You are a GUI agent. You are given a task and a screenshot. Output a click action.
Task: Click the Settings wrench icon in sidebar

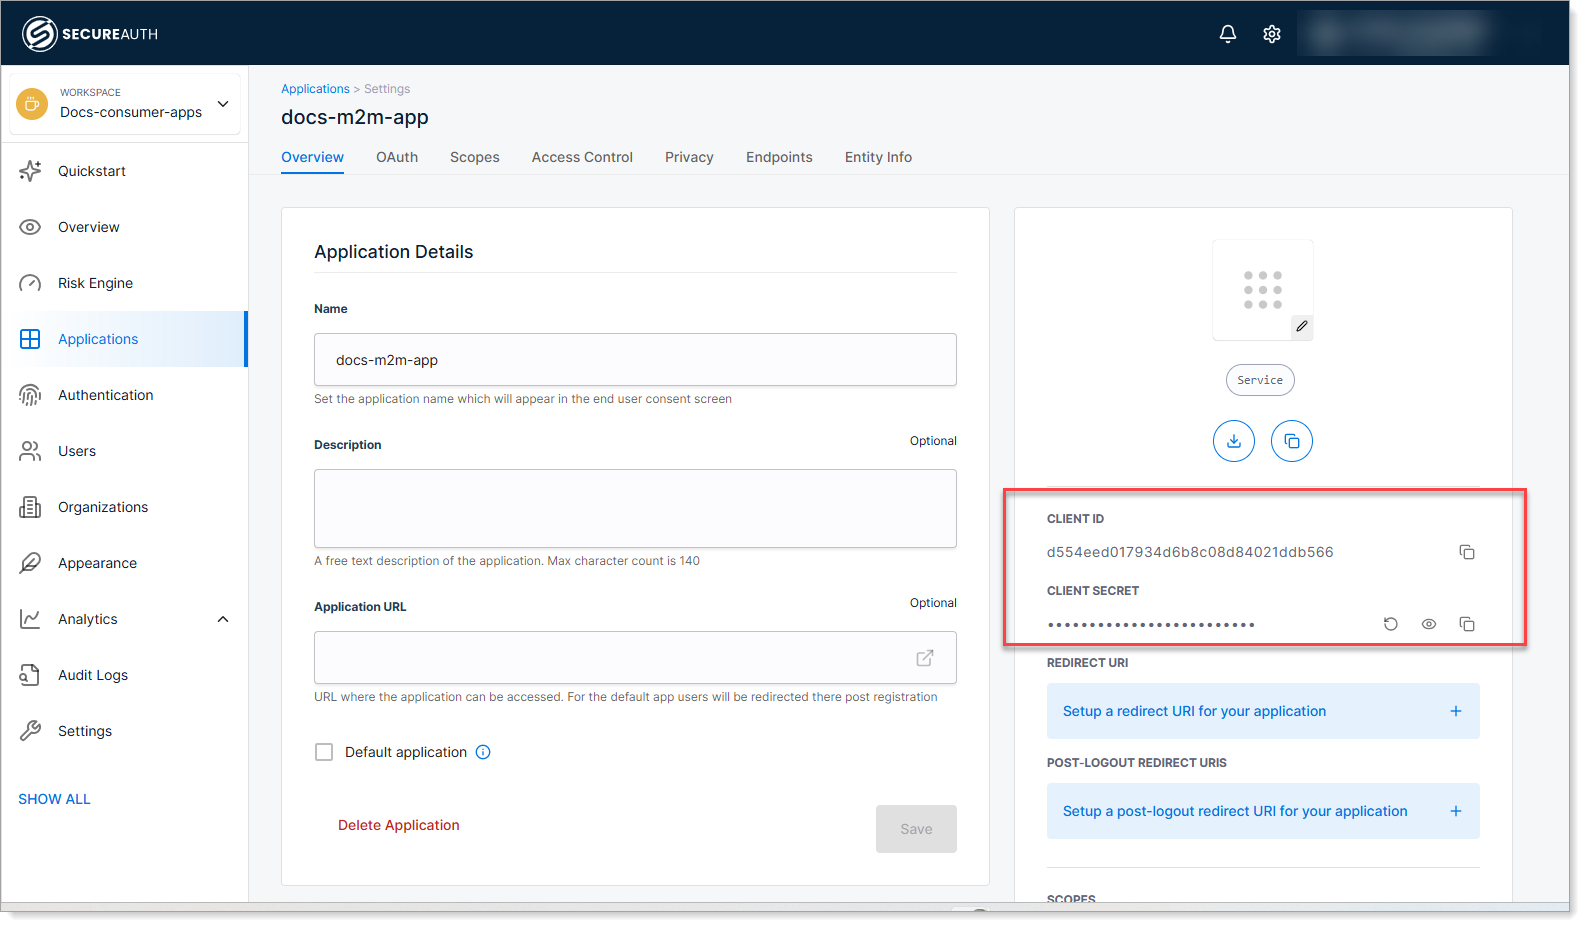click(x=30, y=731)
